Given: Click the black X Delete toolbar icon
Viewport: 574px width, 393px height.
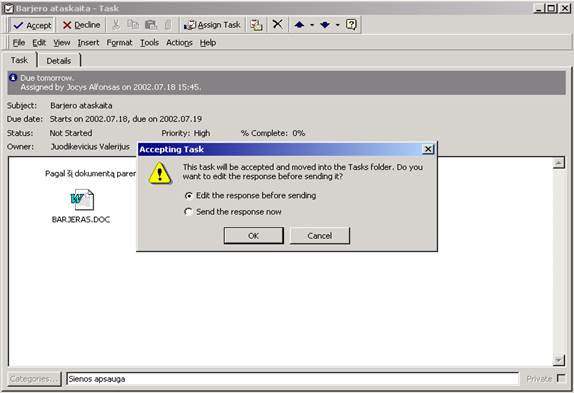Looking at the screenshot, I should (x=277, y=25).
